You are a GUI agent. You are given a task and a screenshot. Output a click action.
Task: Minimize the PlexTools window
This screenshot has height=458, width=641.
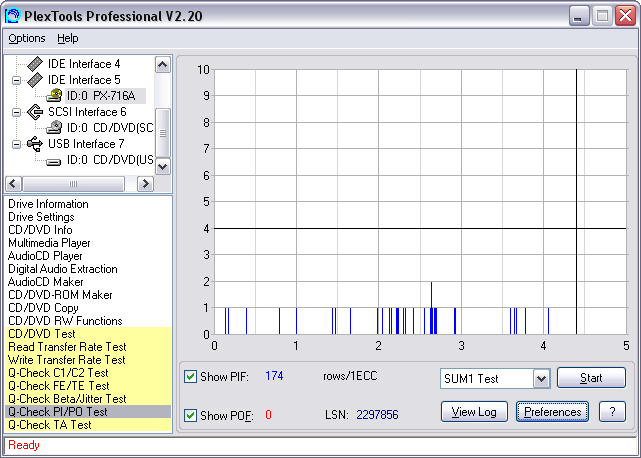[578, 16]
